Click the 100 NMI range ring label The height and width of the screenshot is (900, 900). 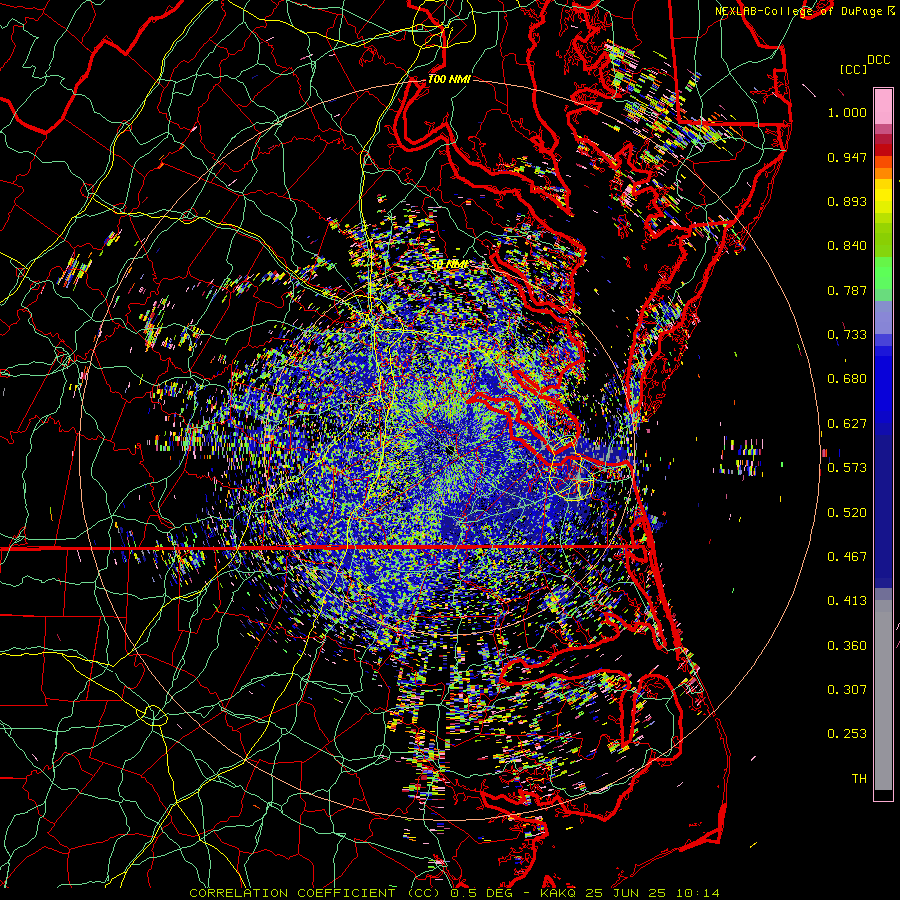[x=449, y=79]
